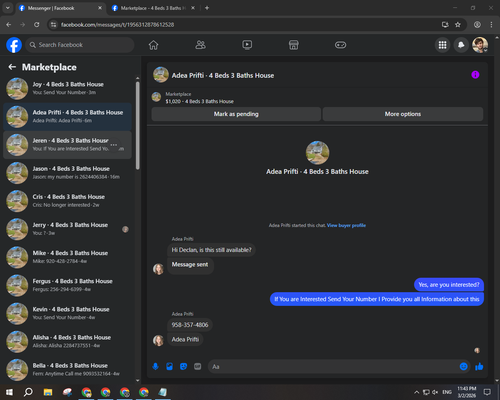This screenshot has height=400, width=500.
Task: Open conversation information purple icon
Action: [x=475, y=75]
